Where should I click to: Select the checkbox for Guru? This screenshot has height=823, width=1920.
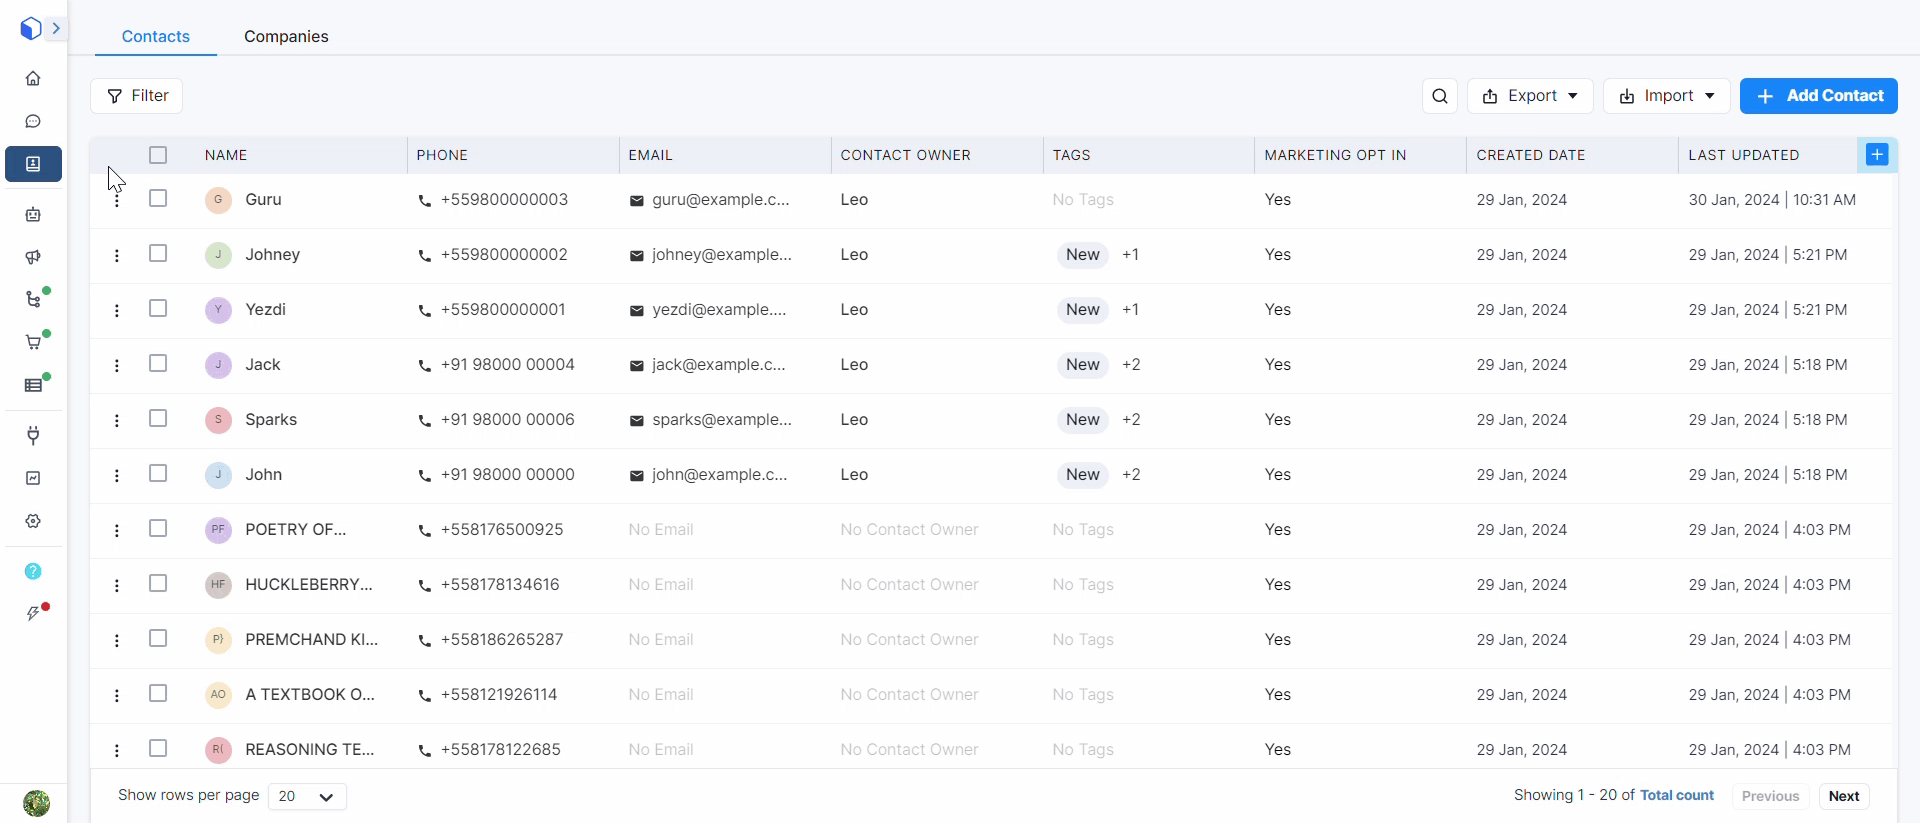[158, 198]
